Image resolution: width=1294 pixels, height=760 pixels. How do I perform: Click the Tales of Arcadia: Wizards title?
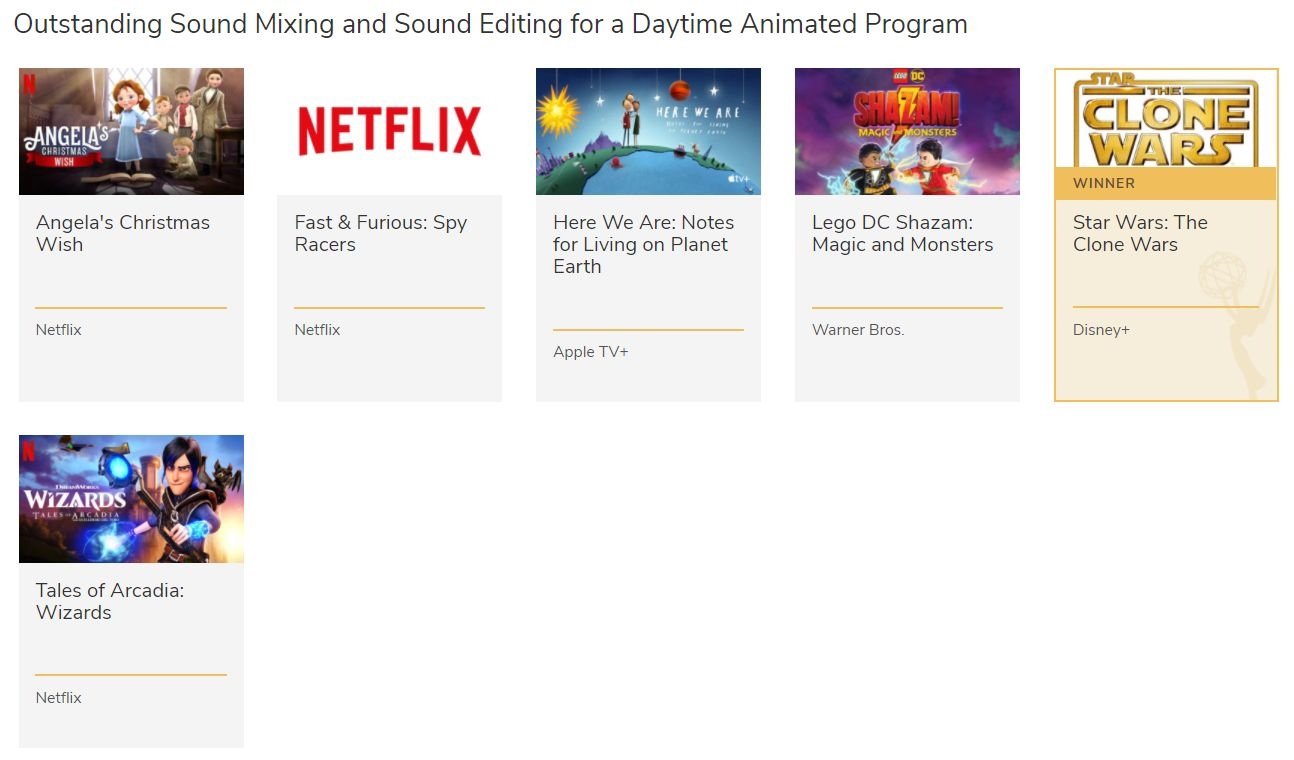[x=110, y=601]
